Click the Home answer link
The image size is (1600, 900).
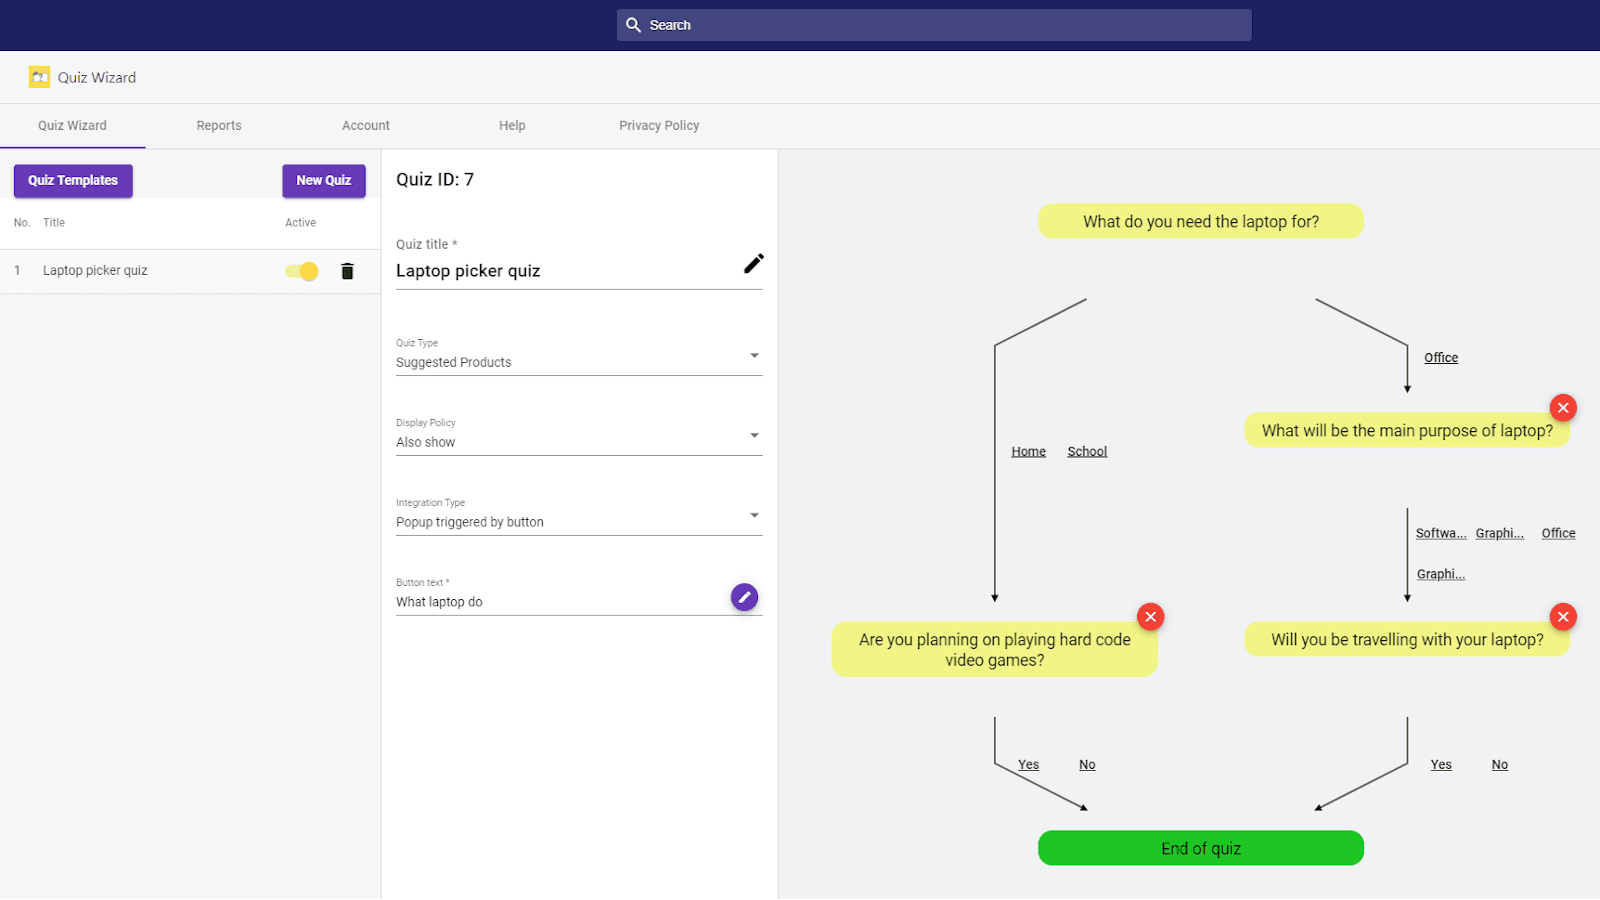pos(1027,451)
